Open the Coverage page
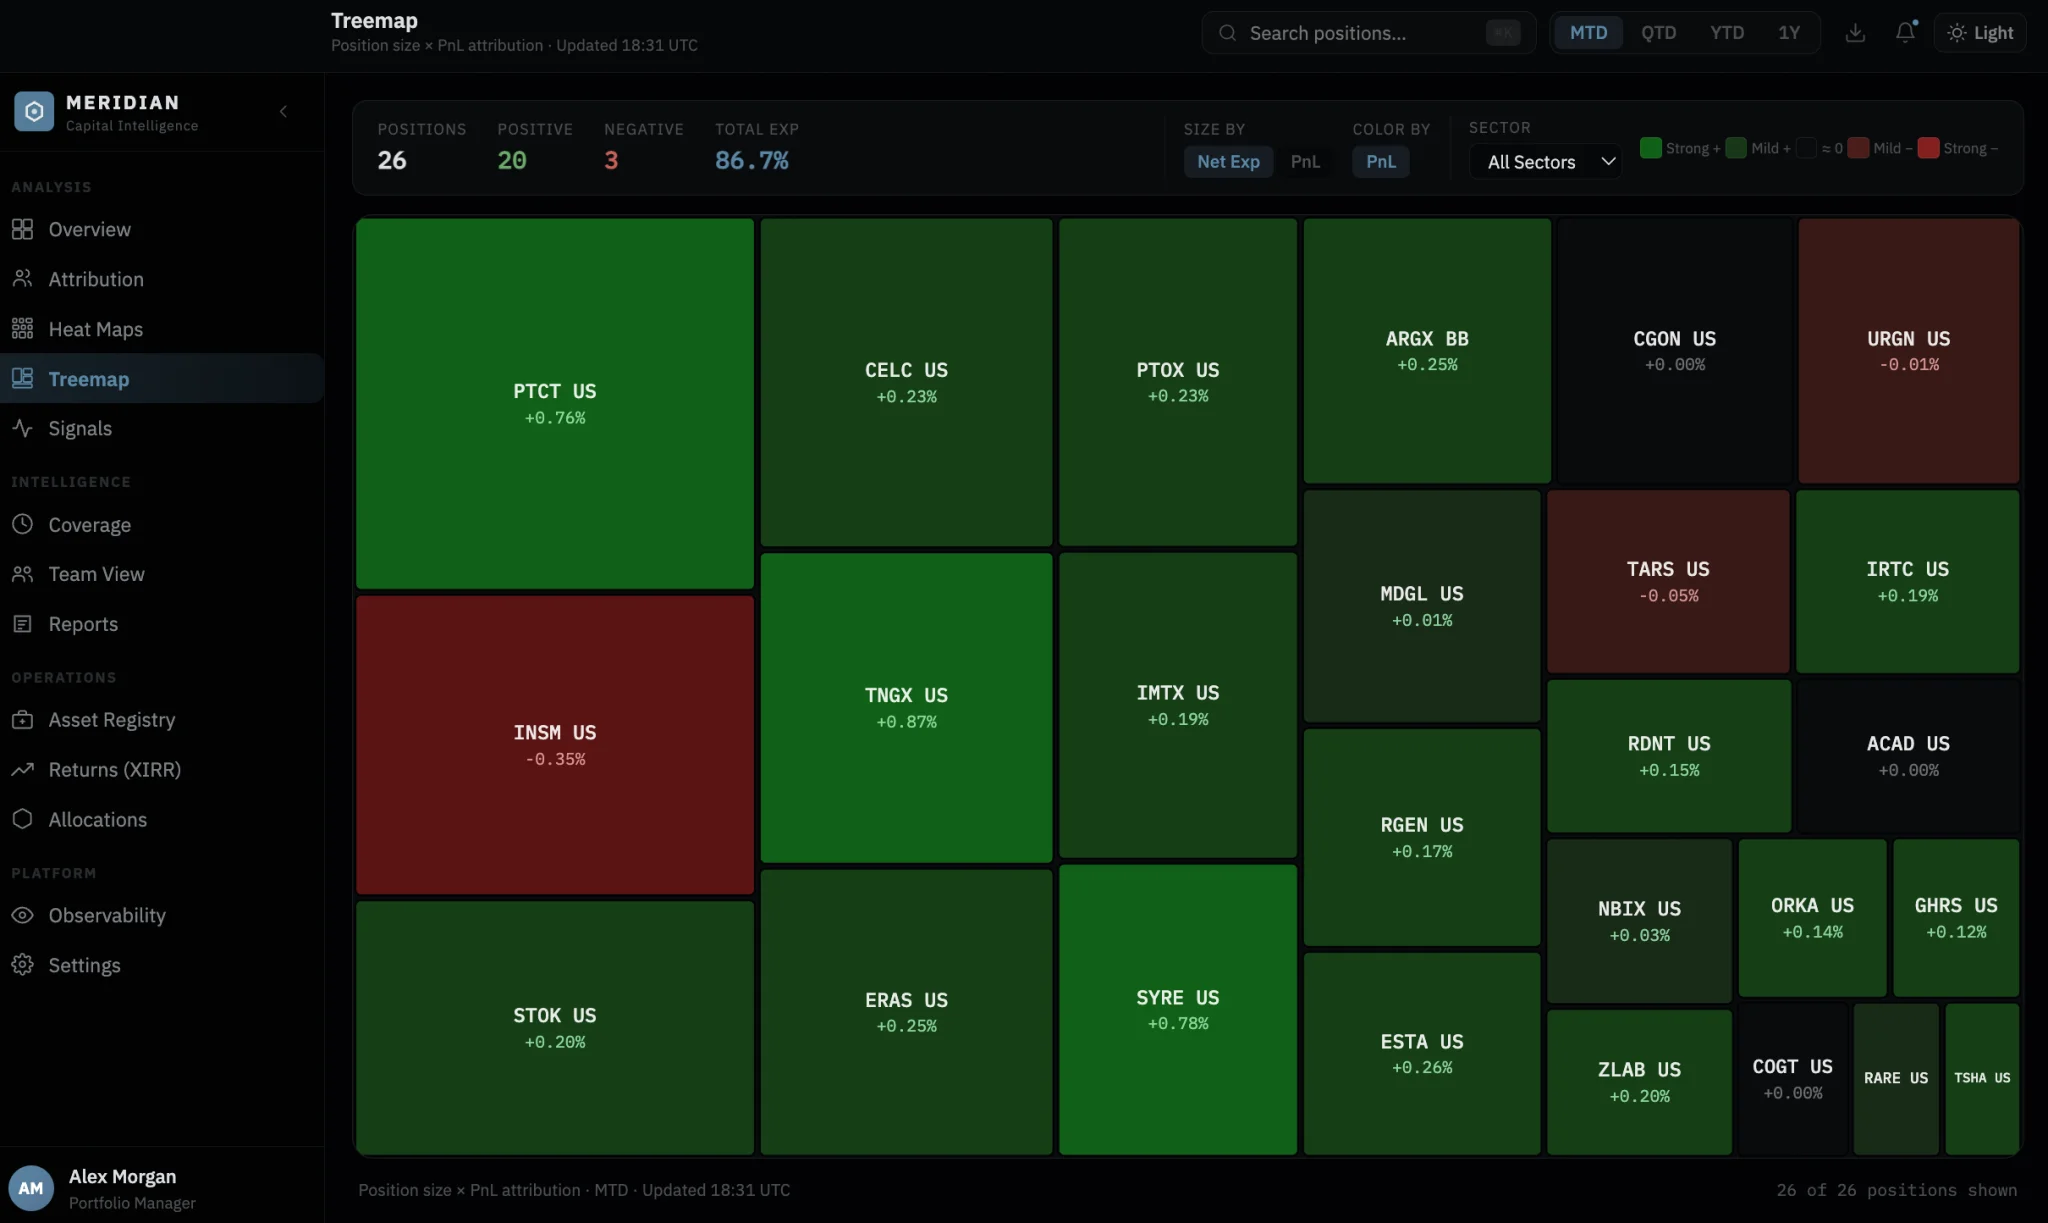This screenshot has height=1223, width=2048. tap(162, 524)
